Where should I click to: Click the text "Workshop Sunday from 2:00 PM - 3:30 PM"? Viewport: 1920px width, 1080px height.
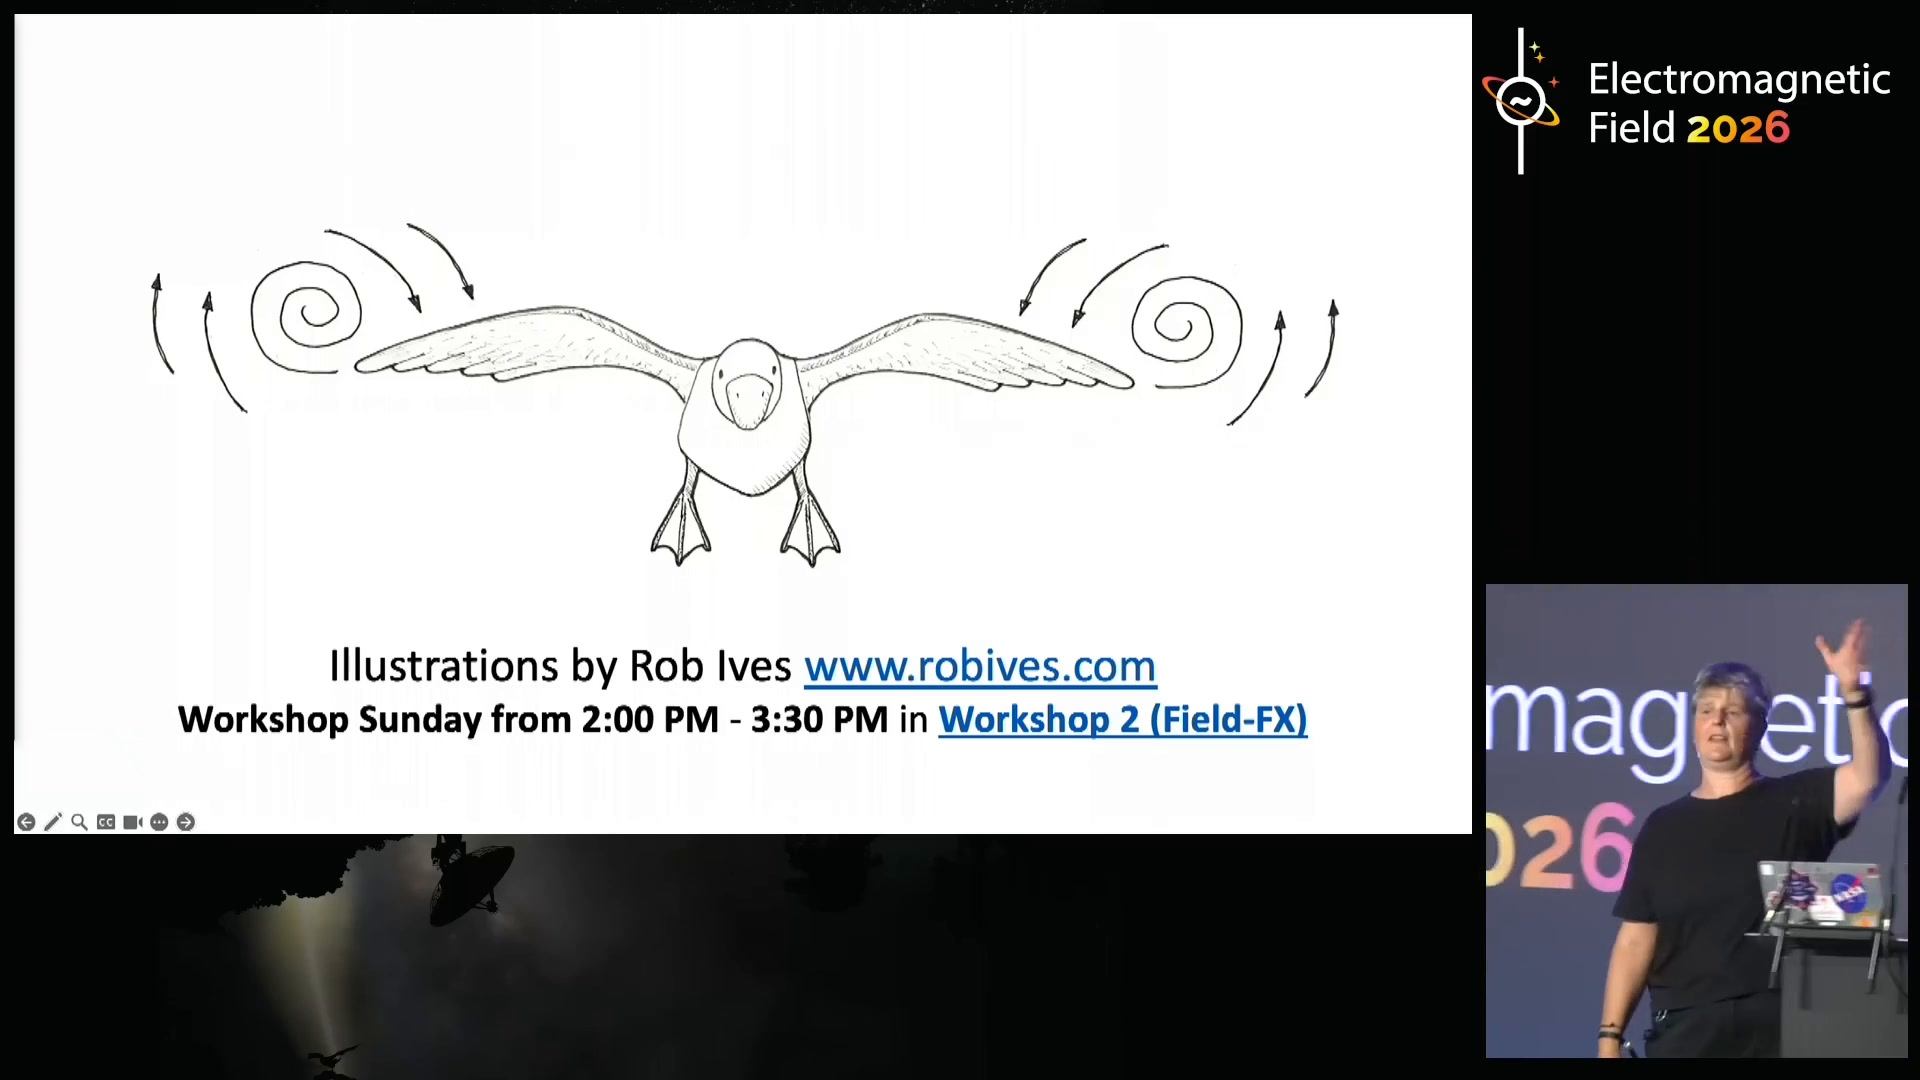point(533,720)
